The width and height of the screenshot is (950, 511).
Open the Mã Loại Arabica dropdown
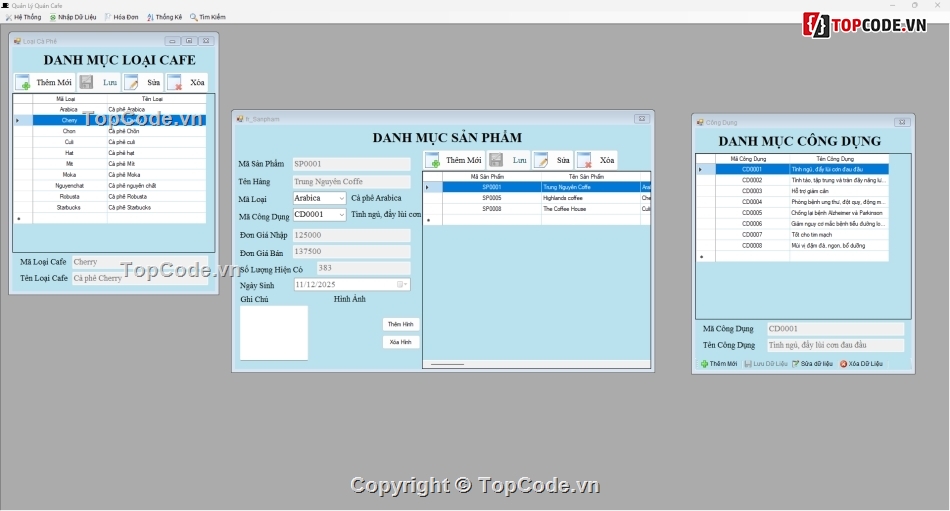pyautogui.click(x=341, y=198)
